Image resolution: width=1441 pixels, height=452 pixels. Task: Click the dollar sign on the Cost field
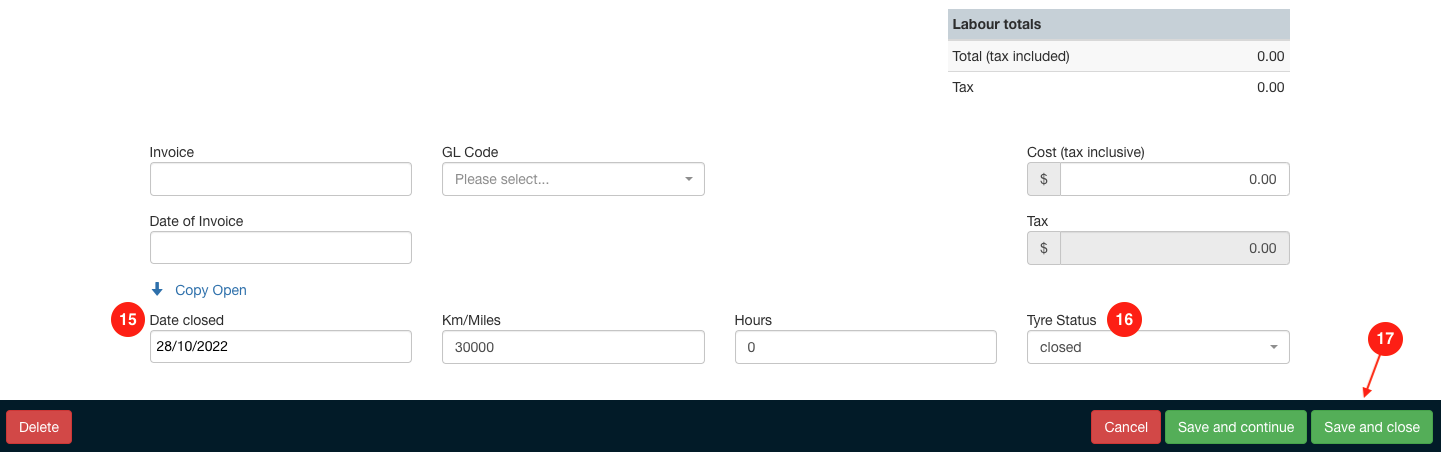click(1044, 180)
